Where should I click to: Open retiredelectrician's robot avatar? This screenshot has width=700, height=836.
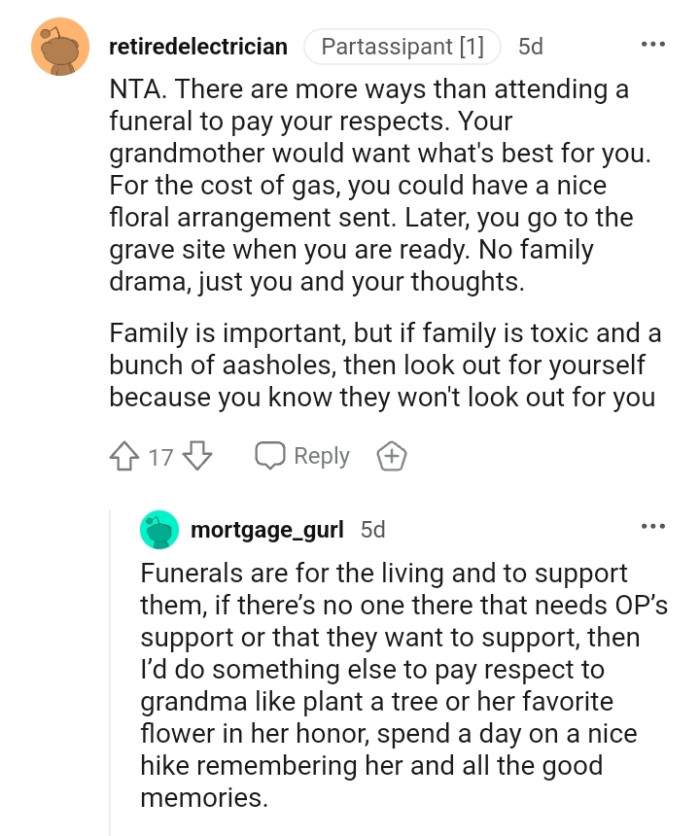[x=56, y=45]
